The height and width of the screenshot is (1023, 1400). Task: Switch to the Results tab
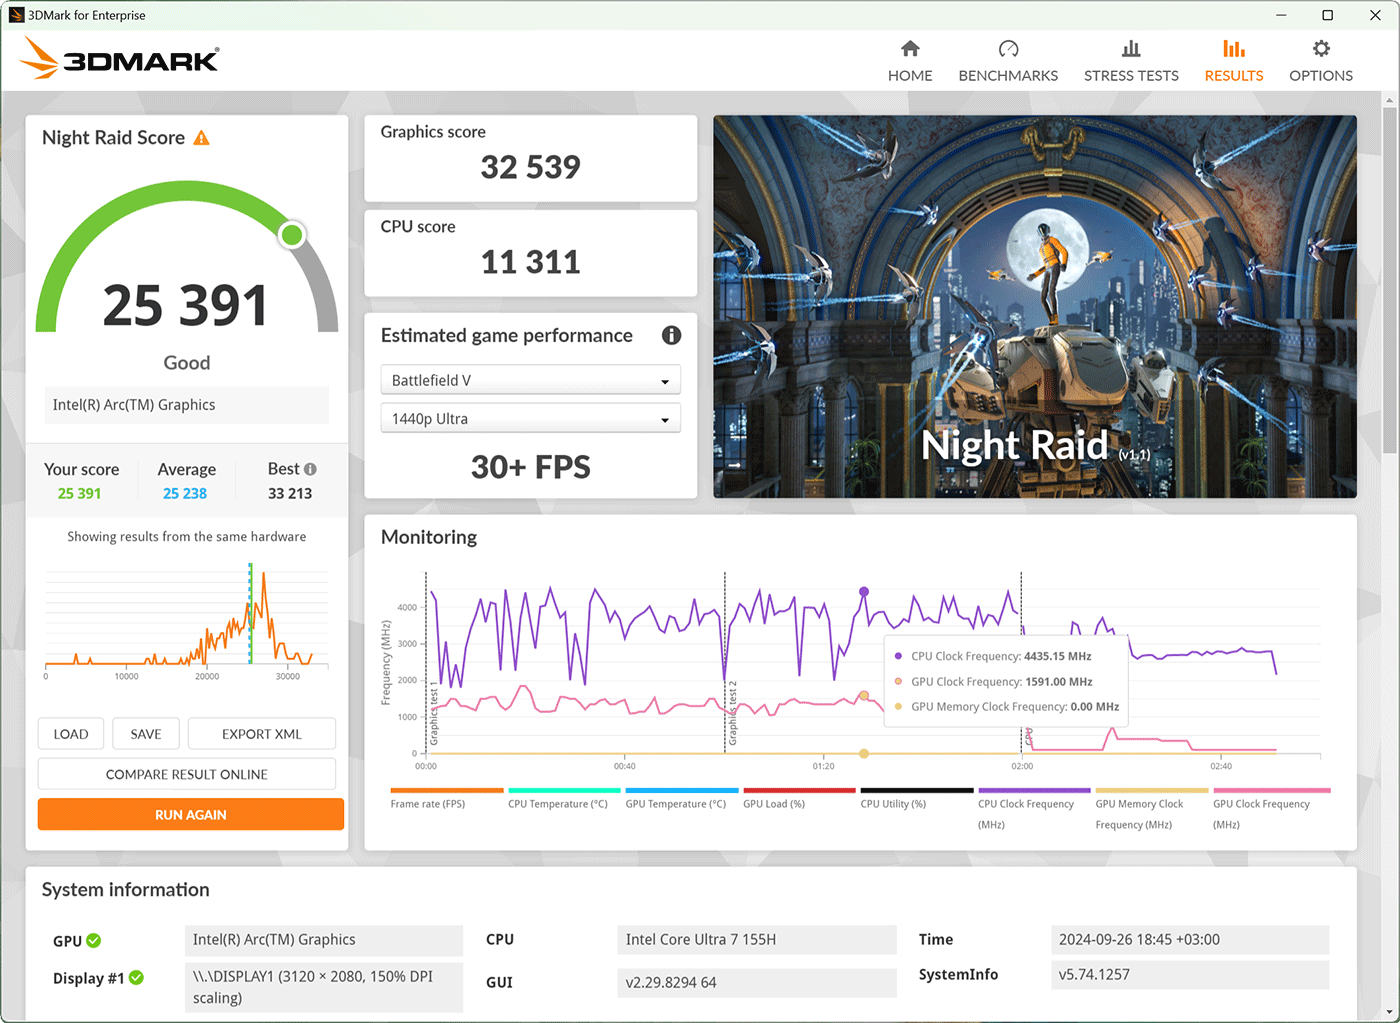click(1233, 61)
